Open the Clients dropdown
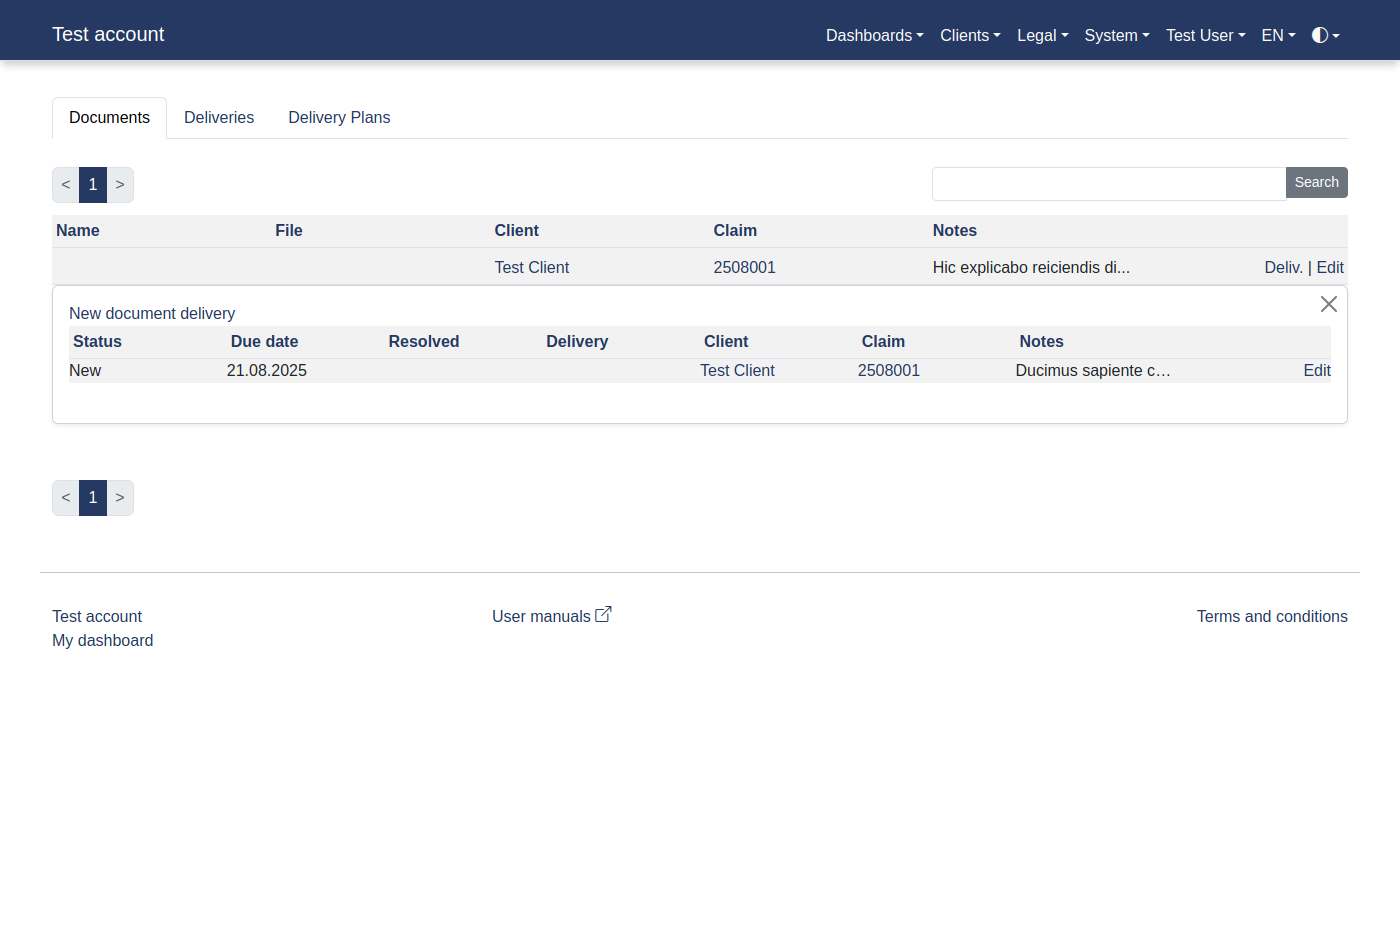1400x940 pixels. click(968, 36)
